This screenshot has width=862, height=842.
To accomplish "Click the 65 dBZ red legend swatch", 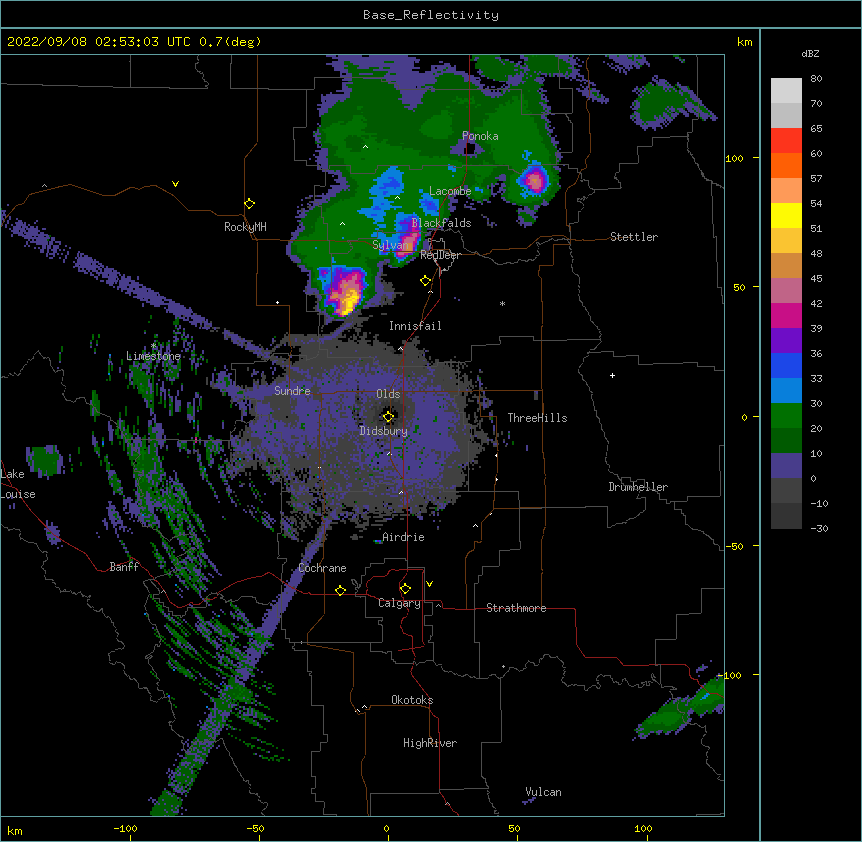I will pyautogui.click(x=786, y=140).
